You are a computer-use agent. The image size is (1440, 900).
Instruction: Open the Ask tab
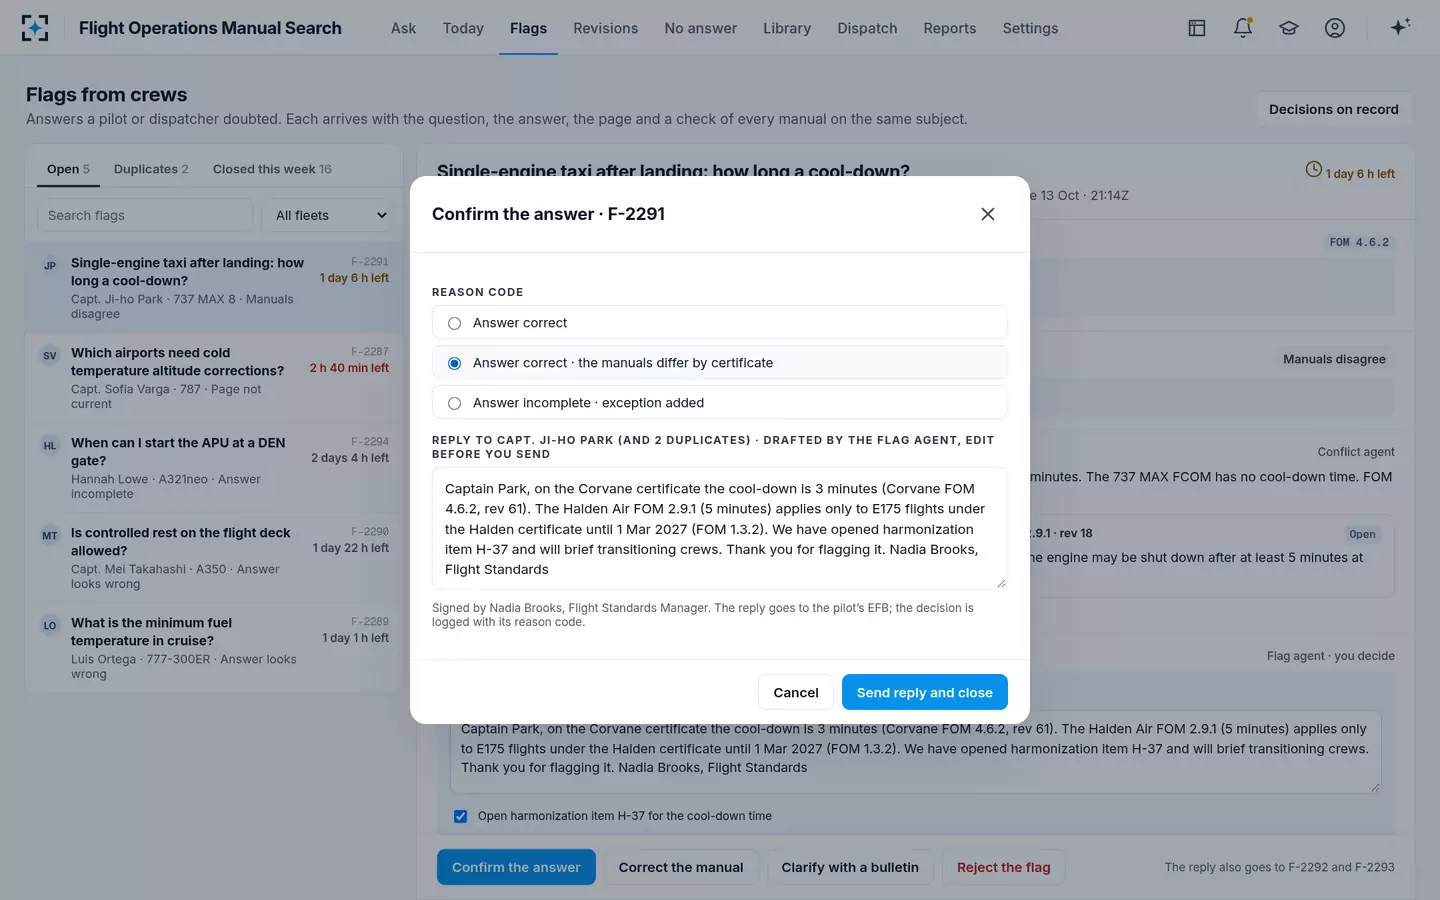[403, 28]
